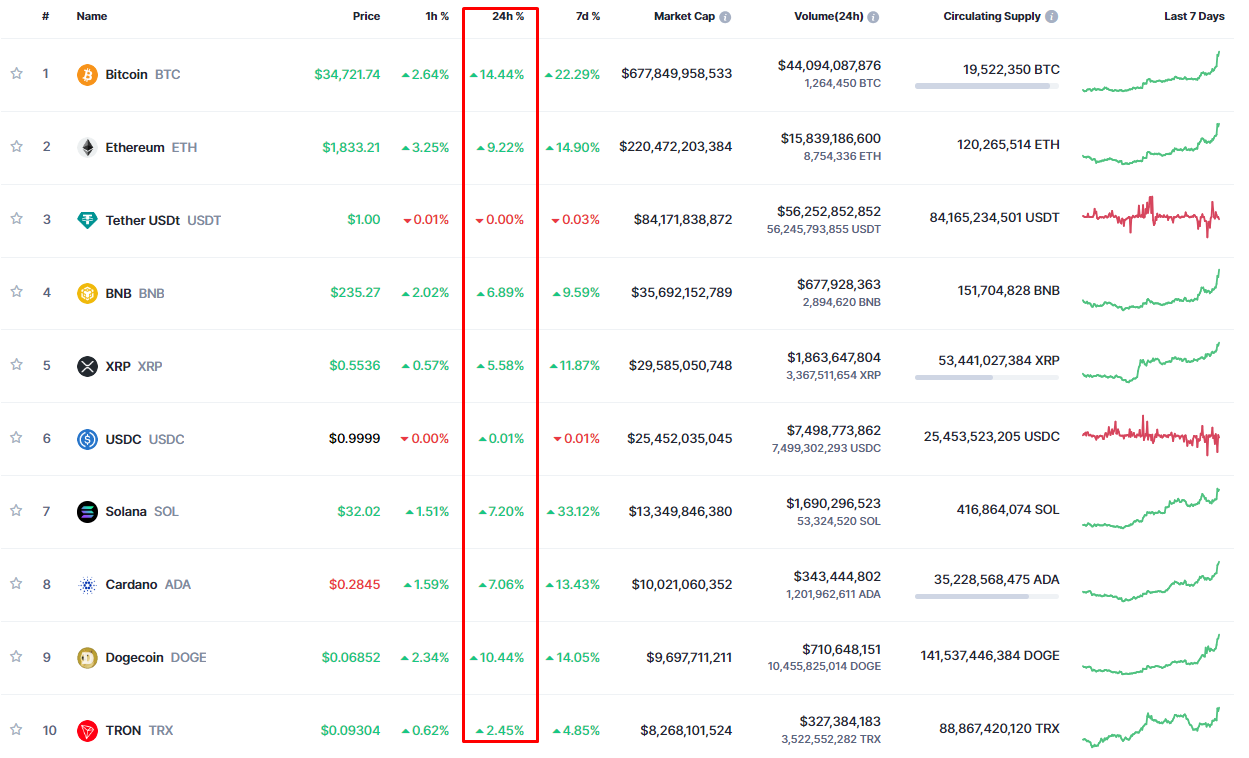This screenshot has width=1249, height=758.
Task: Click Ethereum supply 120,265,514 ETH
Action: (1008, 145)
